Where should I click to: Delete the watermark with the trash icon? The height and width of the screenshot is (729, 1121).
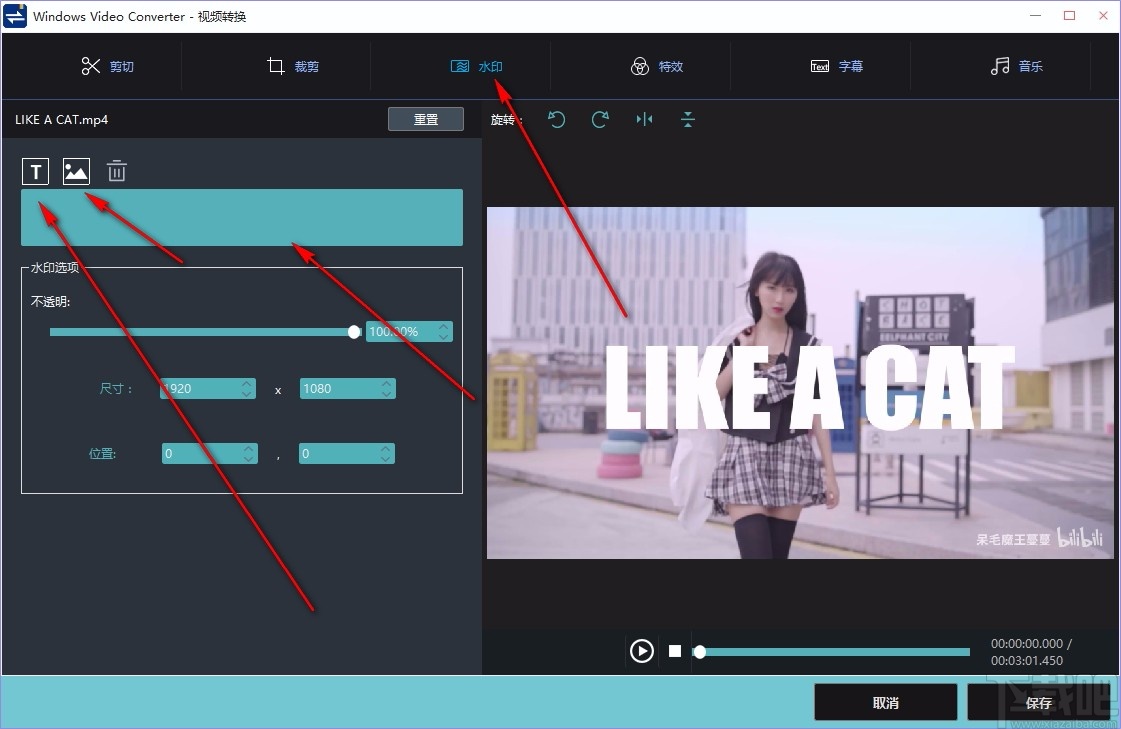116,171
